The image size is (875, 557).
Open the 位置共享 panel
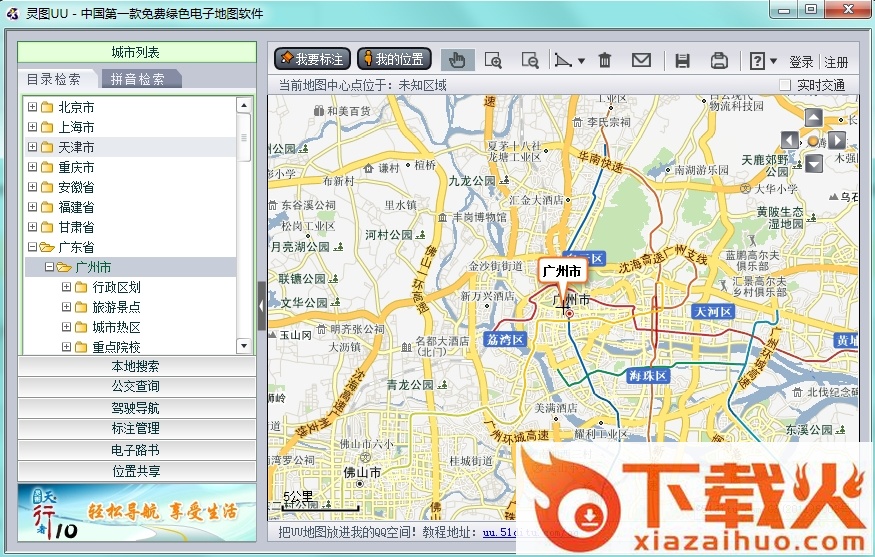pos(137,471)
